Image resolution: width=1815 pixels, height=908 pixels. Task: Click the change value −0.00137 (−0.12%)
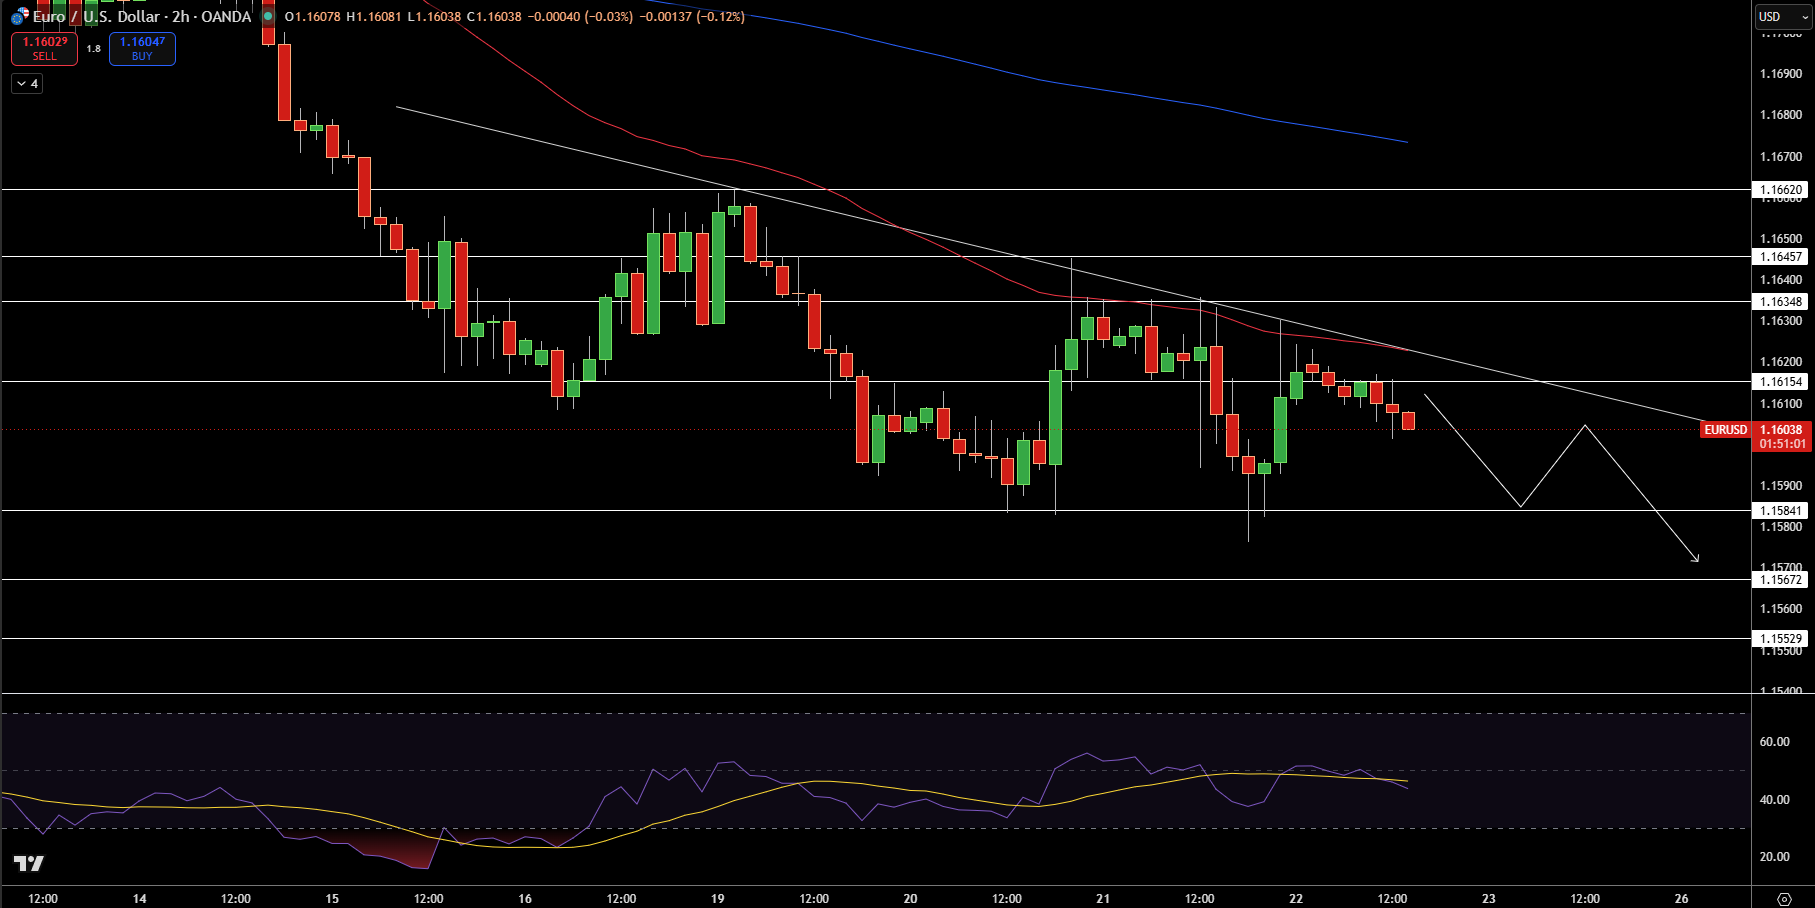pyautogui.click(x=691, y=17)
